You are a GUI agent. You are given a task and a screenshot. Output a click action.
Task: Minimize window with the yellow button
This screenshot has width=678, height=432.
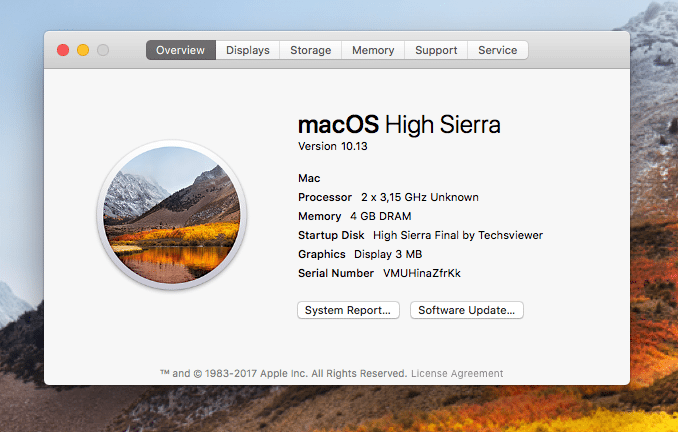pos(83,50)
